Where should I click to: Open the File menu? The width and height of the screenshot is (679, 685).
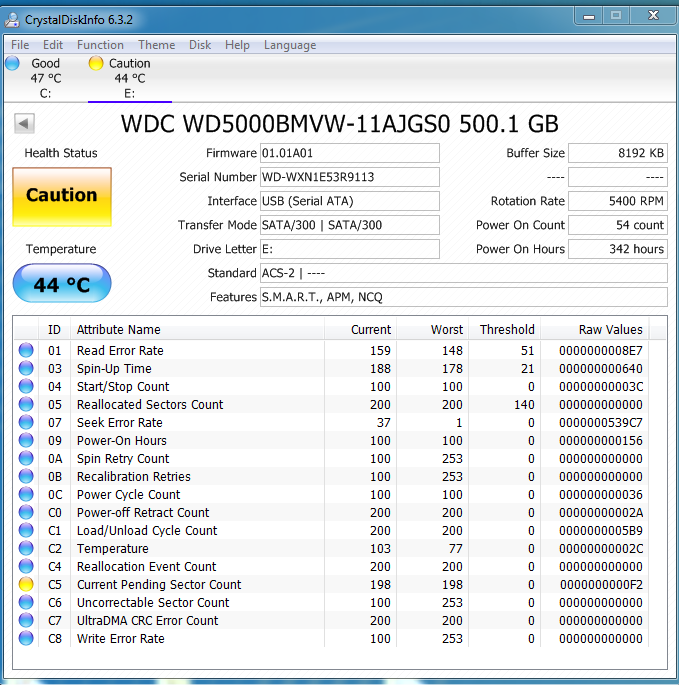pyautogui.click(x=20, y=45)
